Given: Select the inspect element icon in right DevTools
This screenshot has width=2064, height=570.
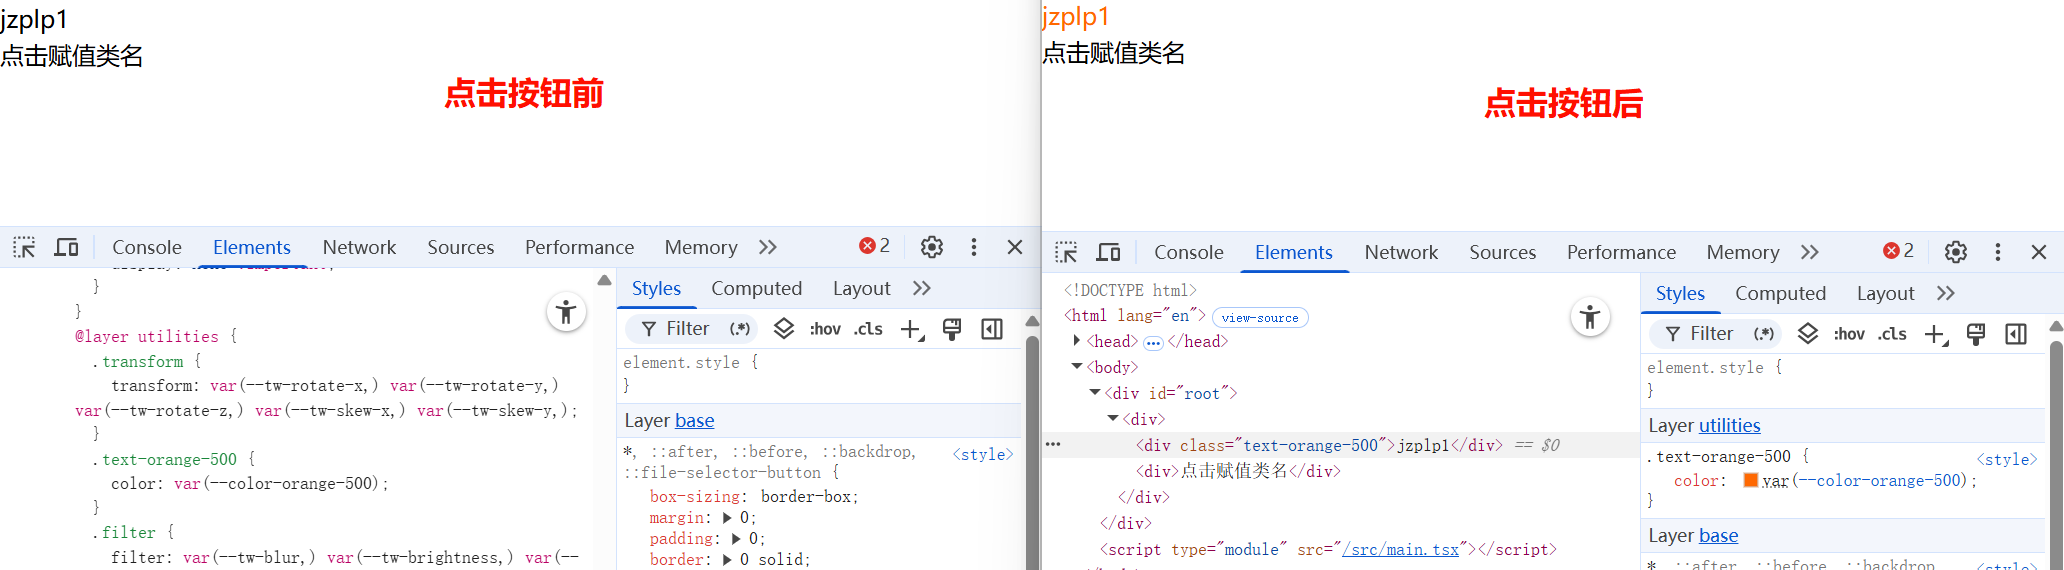Looking at the screenshot, I should click(1066, 252).
